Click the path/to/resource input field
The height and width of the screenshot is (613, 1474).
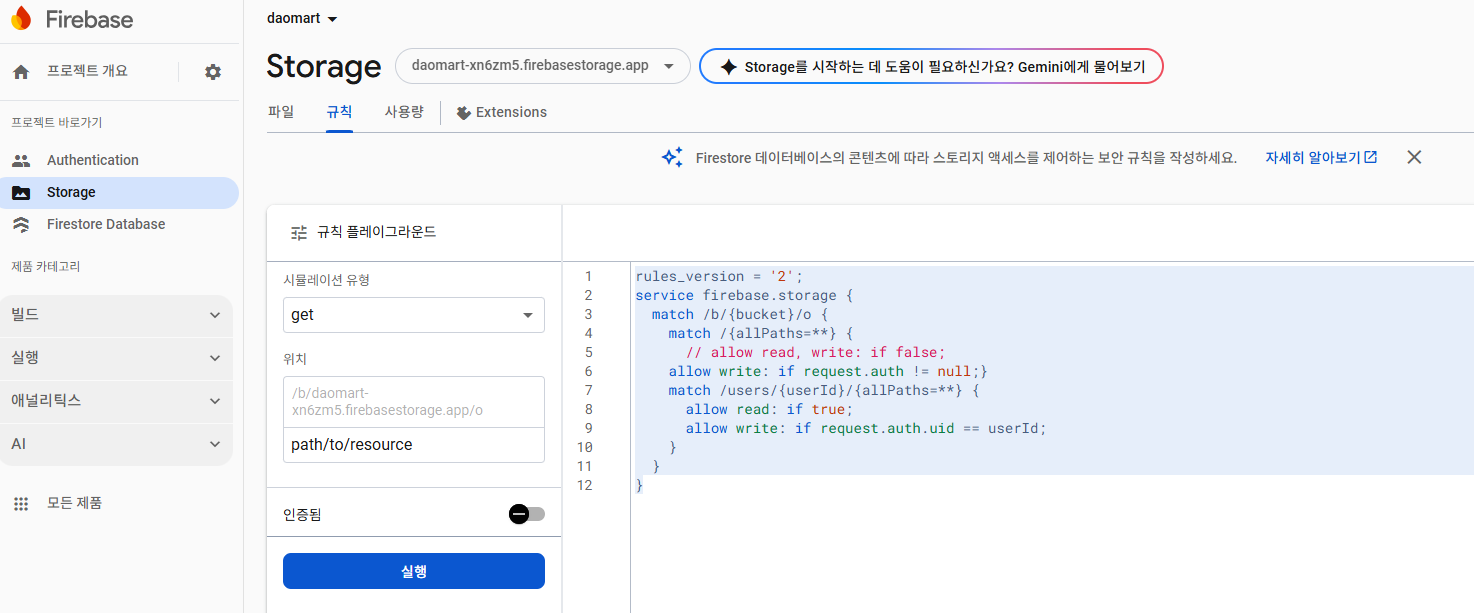(414, 445)
